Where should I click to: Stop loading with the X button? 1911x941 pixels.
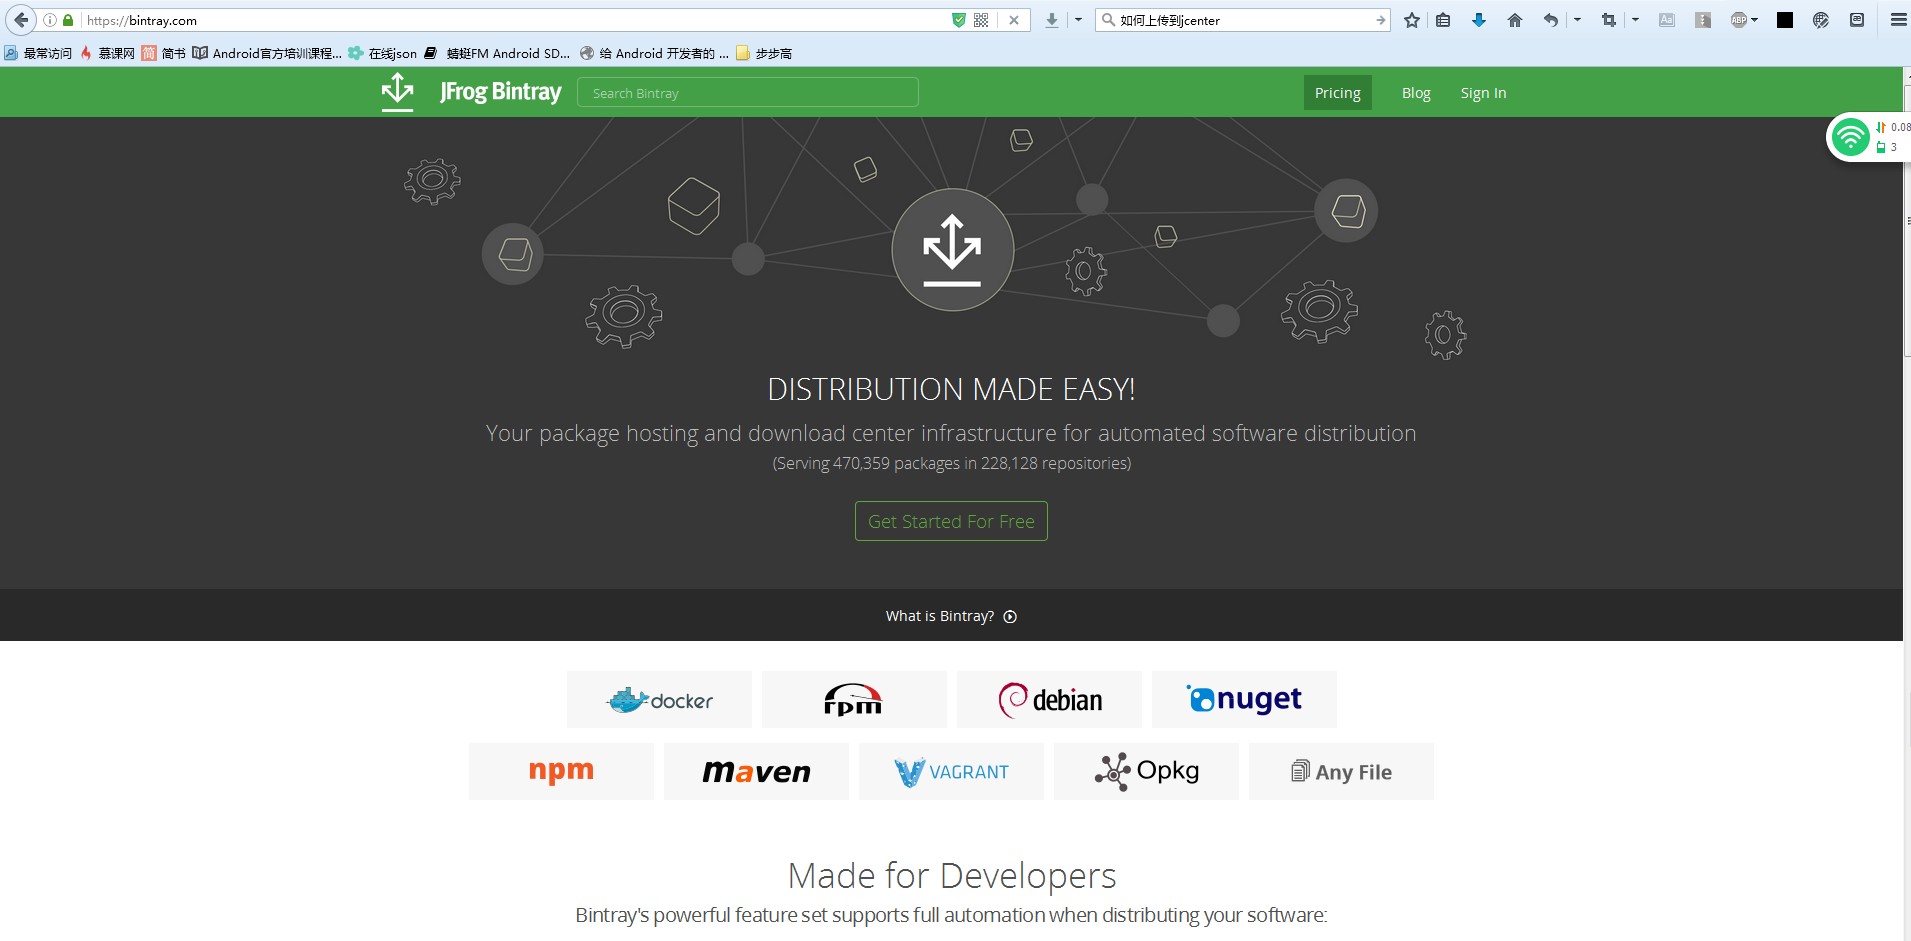pos(1014,20)
